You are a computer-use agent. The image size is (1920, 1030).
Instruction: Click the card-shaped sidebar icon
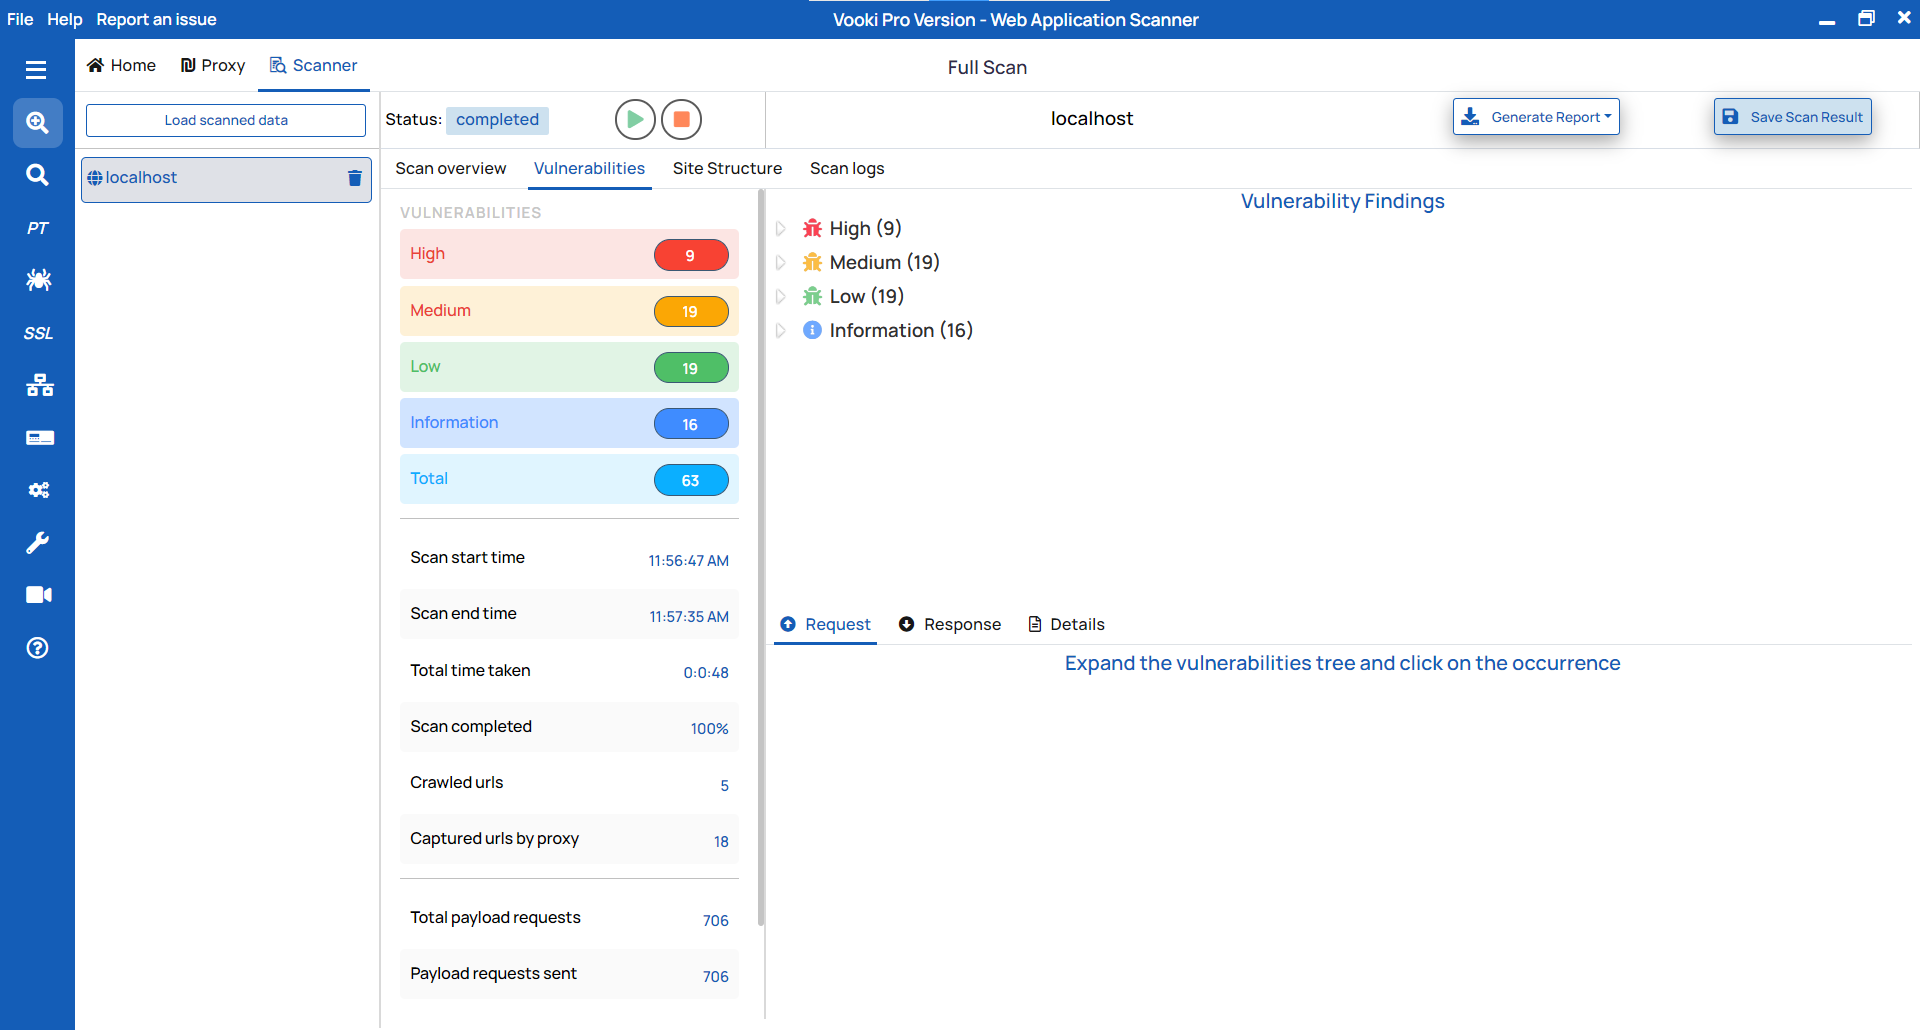[40, 438]
